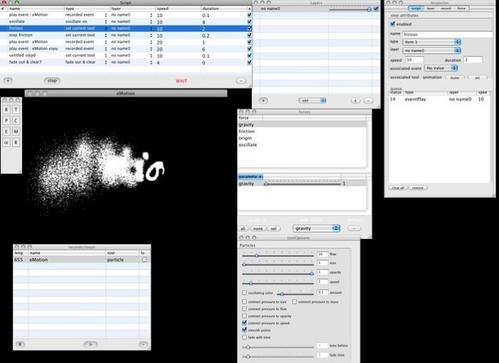Select the M tool in the palette
This screenshot has width=499, height=363.
click(x=16, y=132)
